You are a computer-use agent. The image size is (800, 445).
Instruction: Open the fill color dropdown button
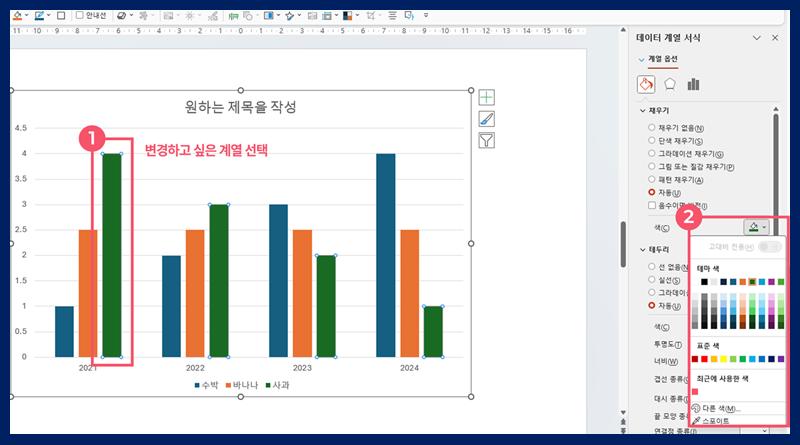[756, 227]
